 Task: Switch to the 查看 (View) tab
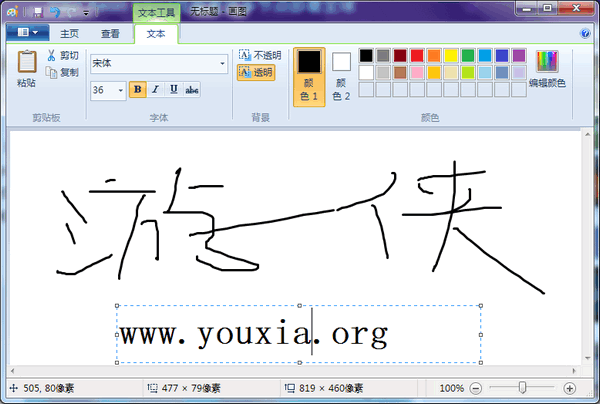tap(111, 33)
